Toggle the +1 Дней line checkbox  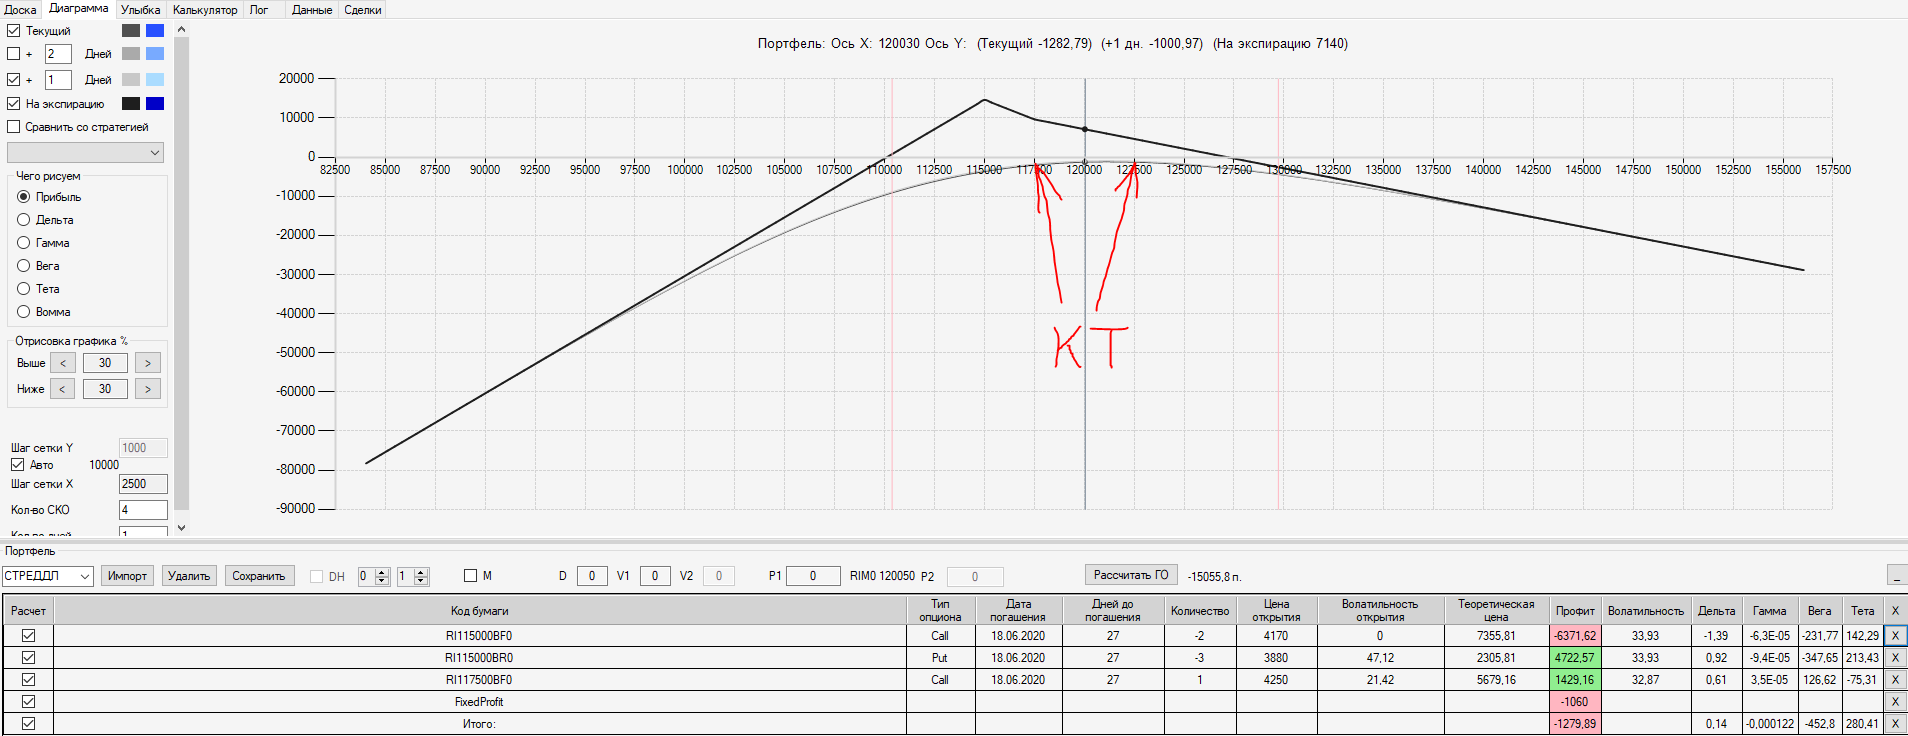tap(14, 80)
